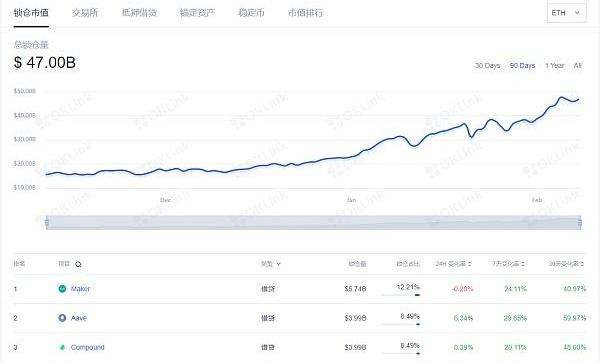
Task: Click the right handle of chart range slider
Action: 580,222
